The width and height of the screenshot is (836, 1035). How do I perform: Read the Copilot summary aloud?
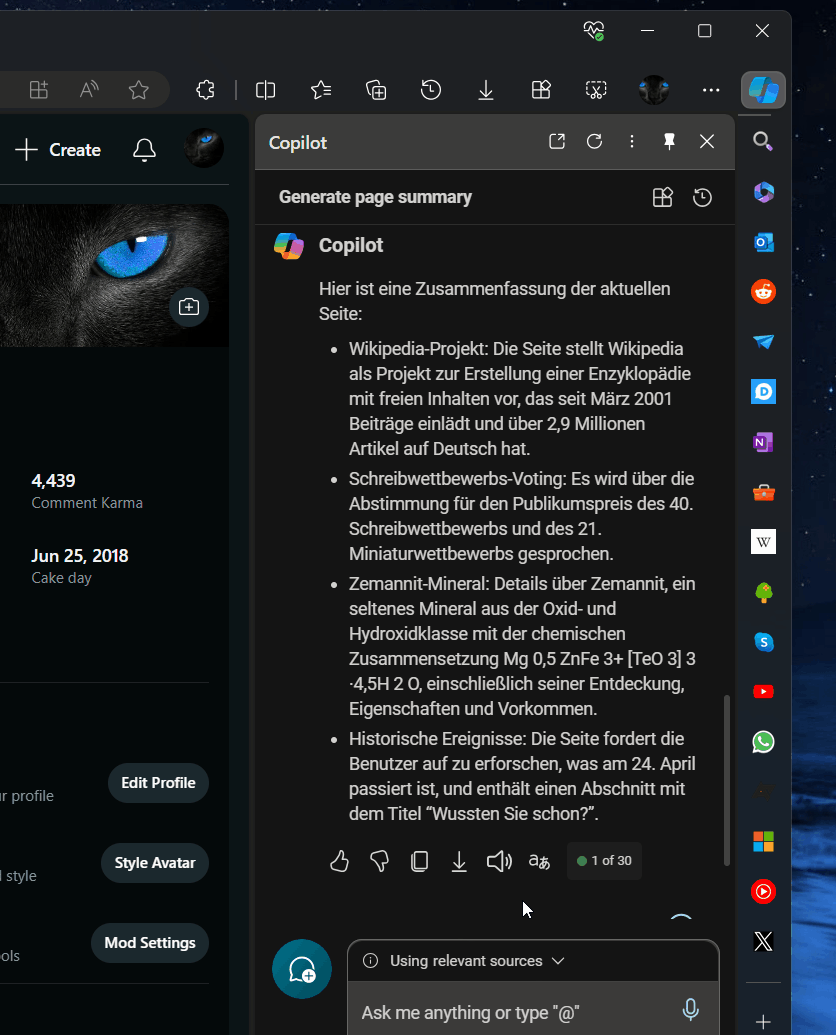point(499,861)
